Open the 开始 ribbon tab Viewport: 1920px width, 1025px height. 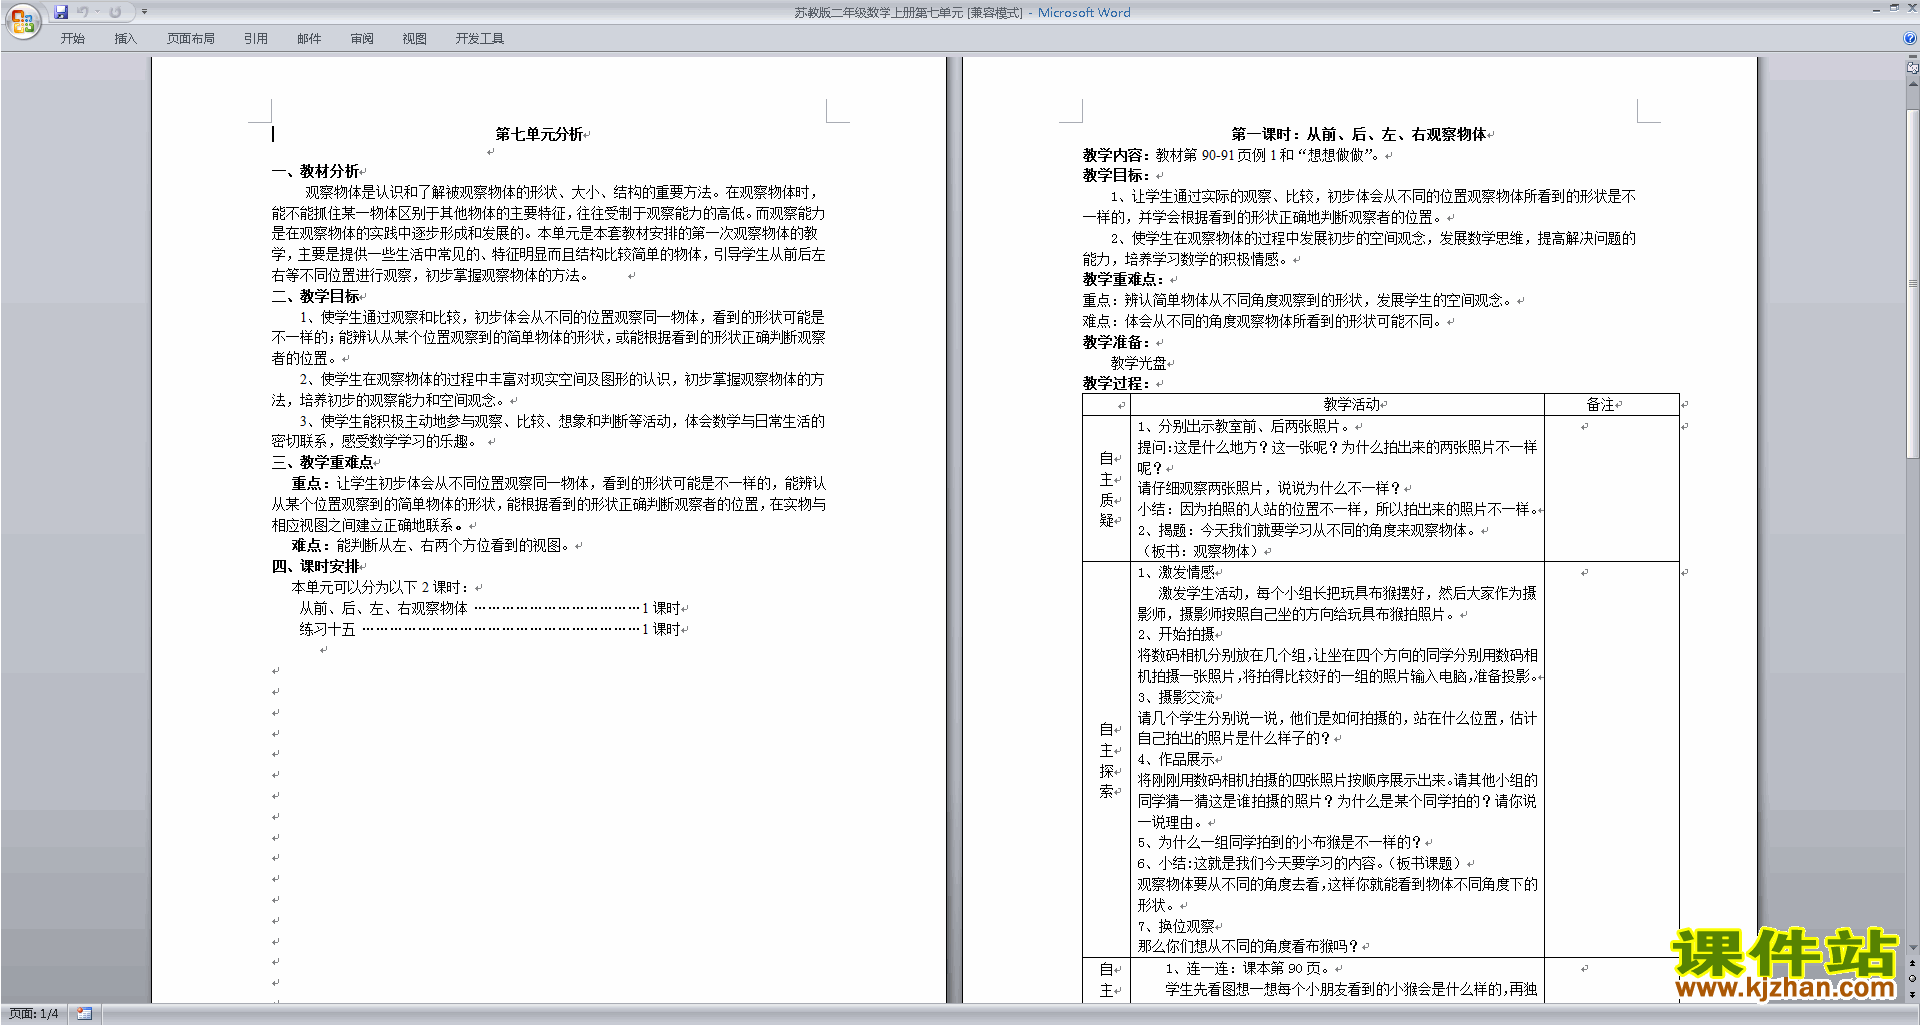coord(72,39)
